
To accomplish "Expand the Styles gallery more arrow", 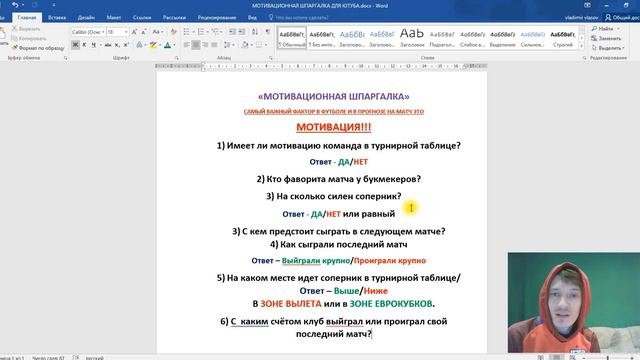I will [582, 46].
